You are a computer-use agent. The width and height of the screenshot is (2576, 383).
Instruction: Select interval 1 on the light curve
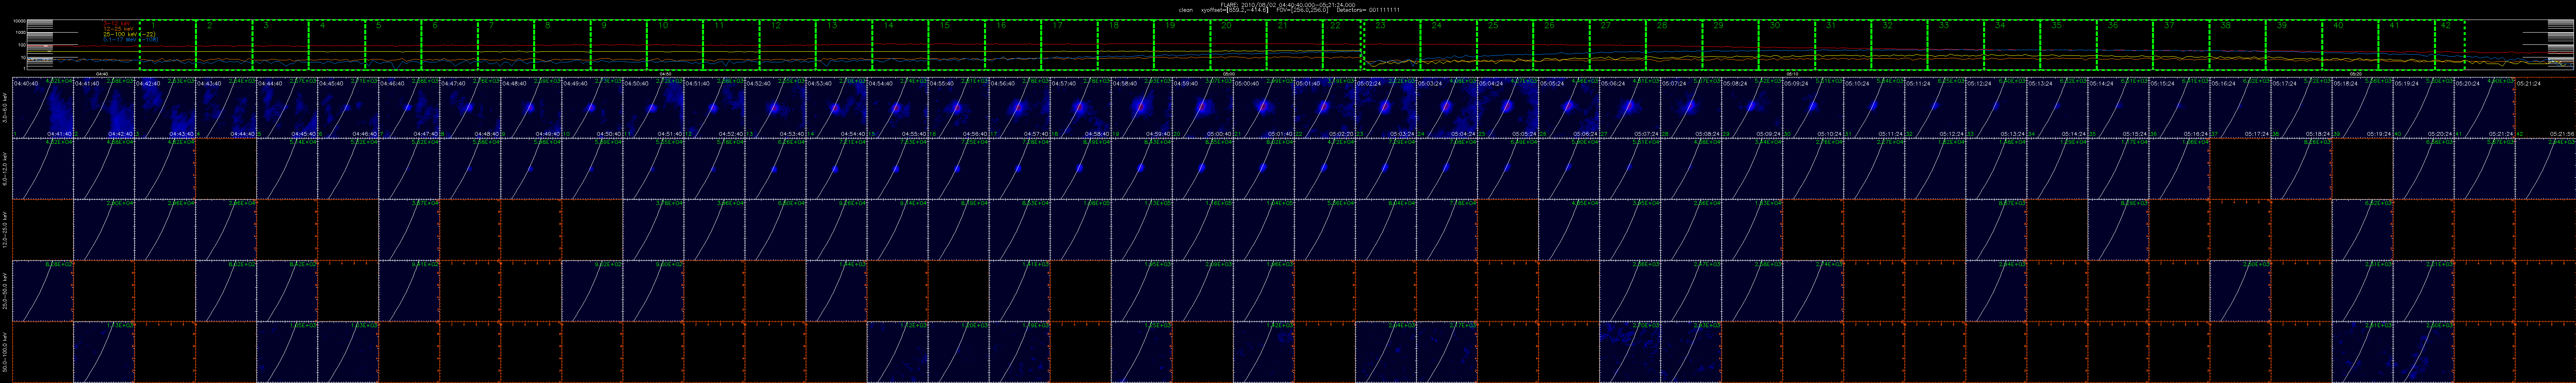coord(168,45)
